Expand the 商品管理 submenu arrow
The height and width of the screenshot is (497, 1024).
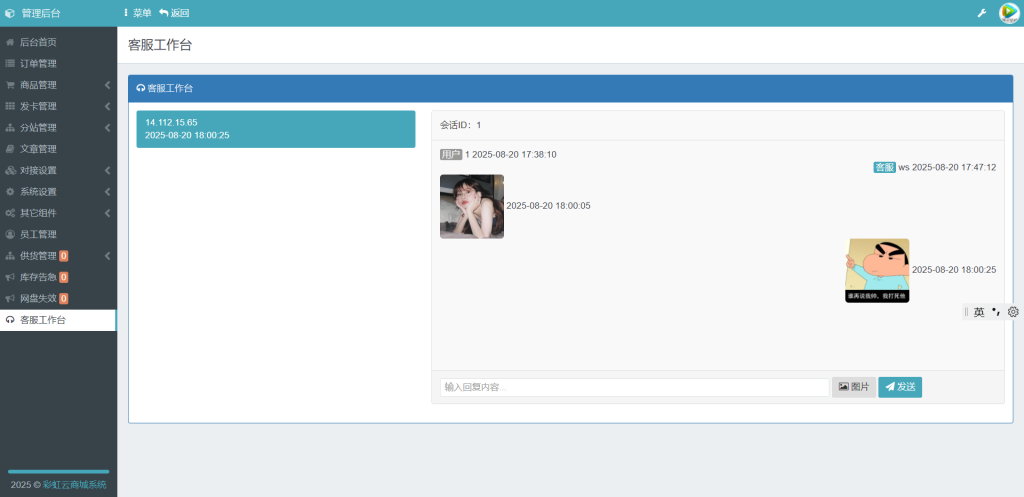pyautogui.click(x=107, y=85)
